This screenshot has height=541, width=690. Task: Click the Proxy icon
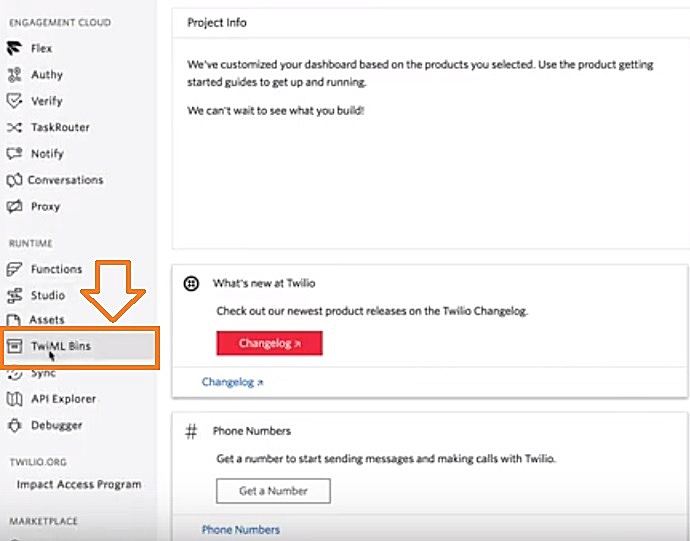point(14,206)
